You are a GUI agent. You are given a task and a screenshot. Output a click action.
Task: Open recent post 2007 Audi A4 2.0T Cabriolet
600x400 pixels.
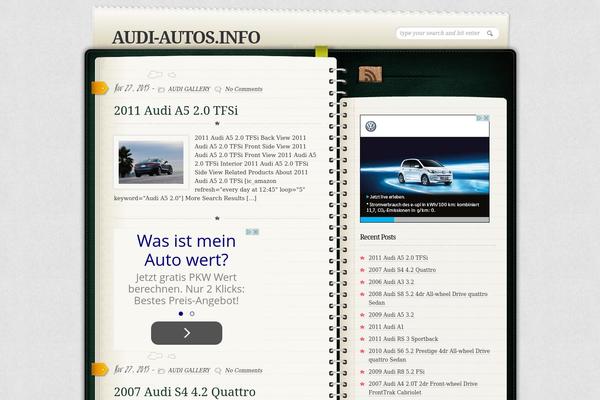[423, 388]
